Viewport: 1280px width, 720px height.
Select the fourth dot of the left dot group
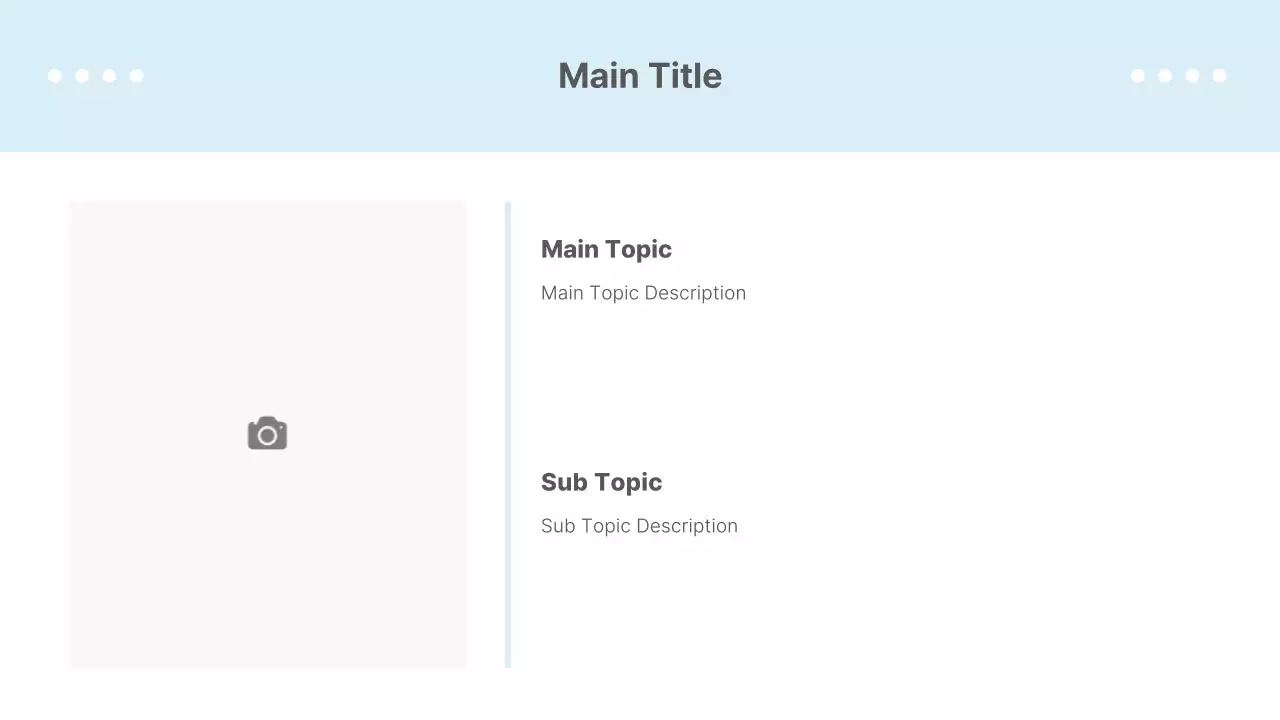coord(136,76)
